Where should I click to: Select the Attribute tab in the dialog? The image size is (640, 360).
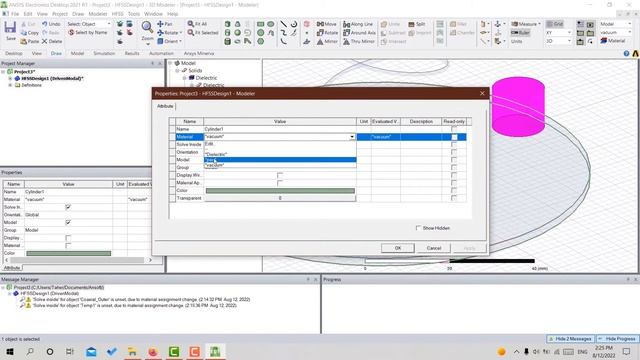tap(165, 106)
